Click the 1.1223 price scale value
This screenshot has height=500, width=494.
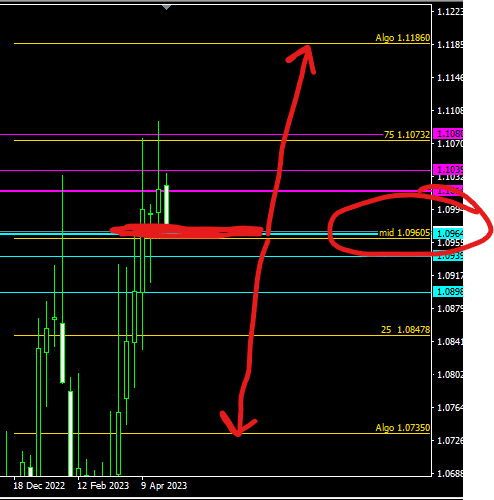tap(450, 12)
